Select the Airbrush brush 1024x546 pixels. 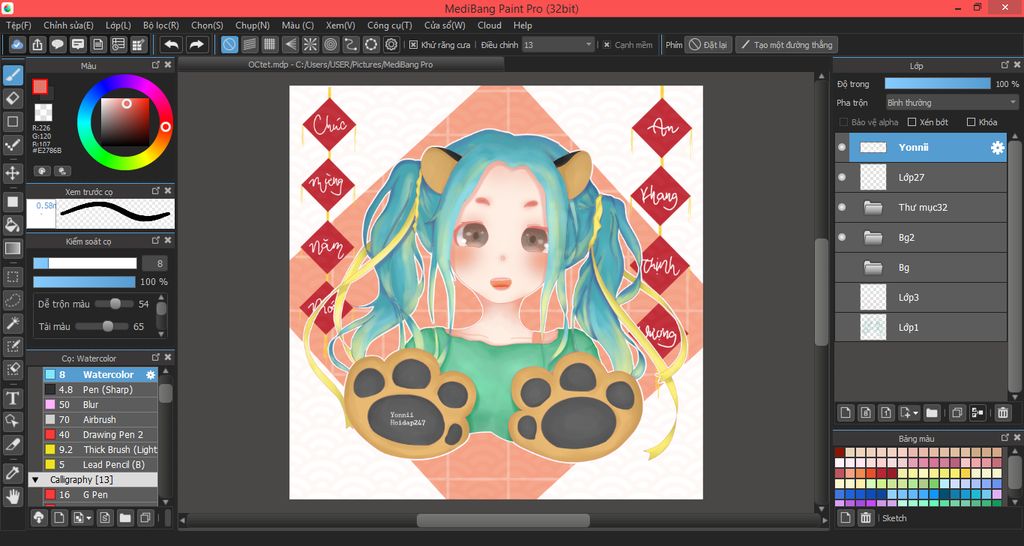pos(101,420)
